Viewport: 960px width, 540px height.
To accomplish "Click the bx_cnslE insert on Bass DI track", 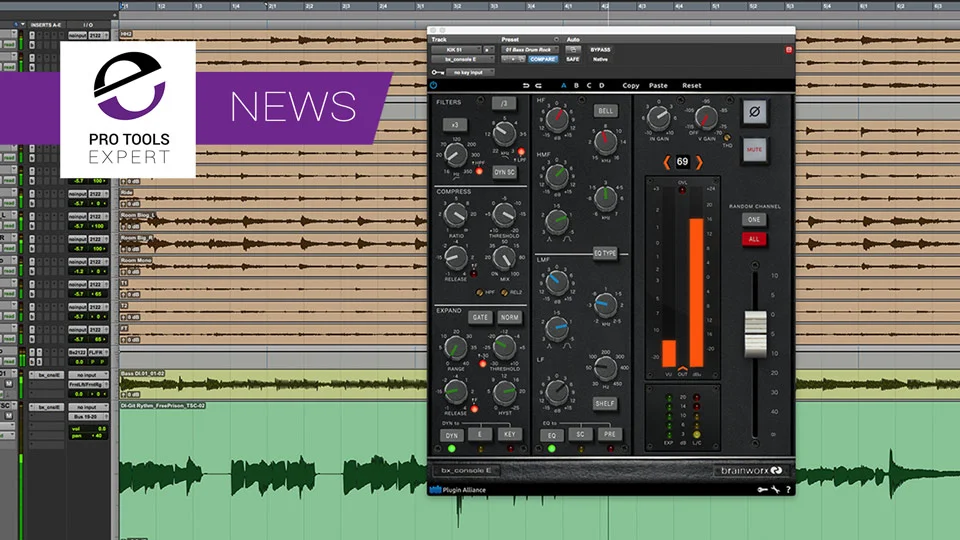I will click(x=47, y=375).
